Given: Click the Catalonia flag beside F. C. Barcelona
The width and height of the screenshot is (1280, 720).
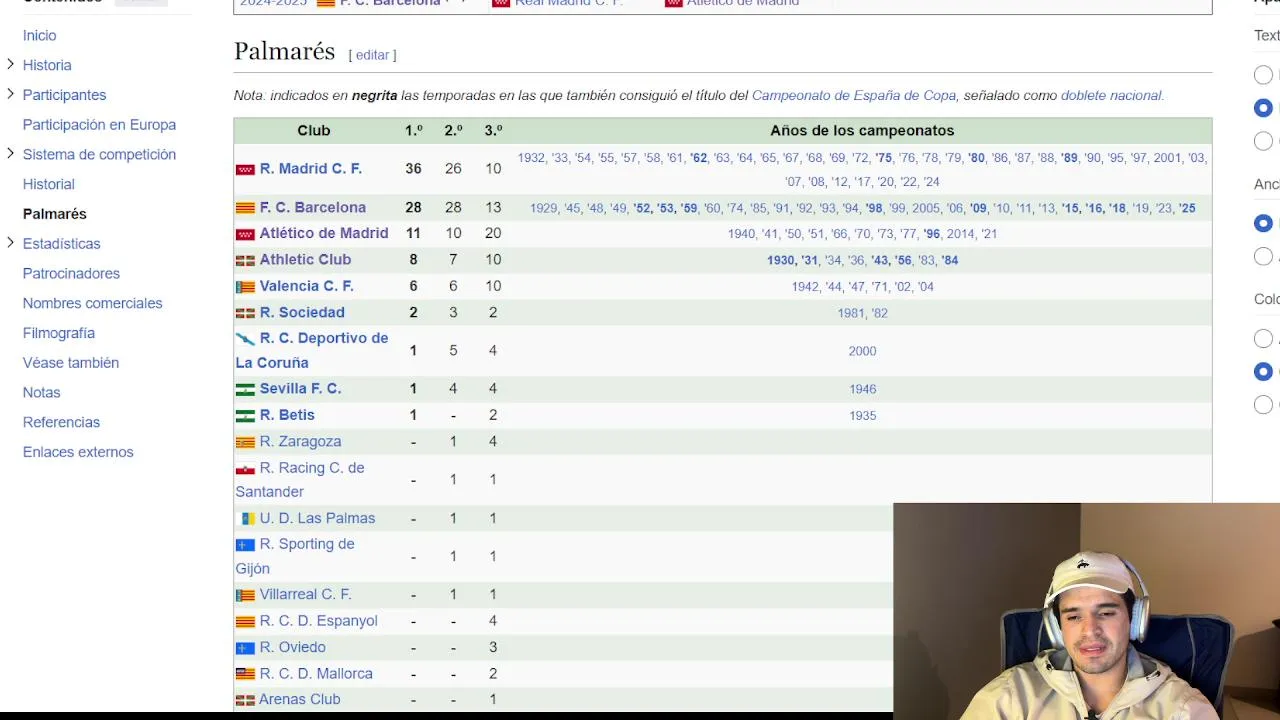Looking at the screenshot, I should [245, 208].
